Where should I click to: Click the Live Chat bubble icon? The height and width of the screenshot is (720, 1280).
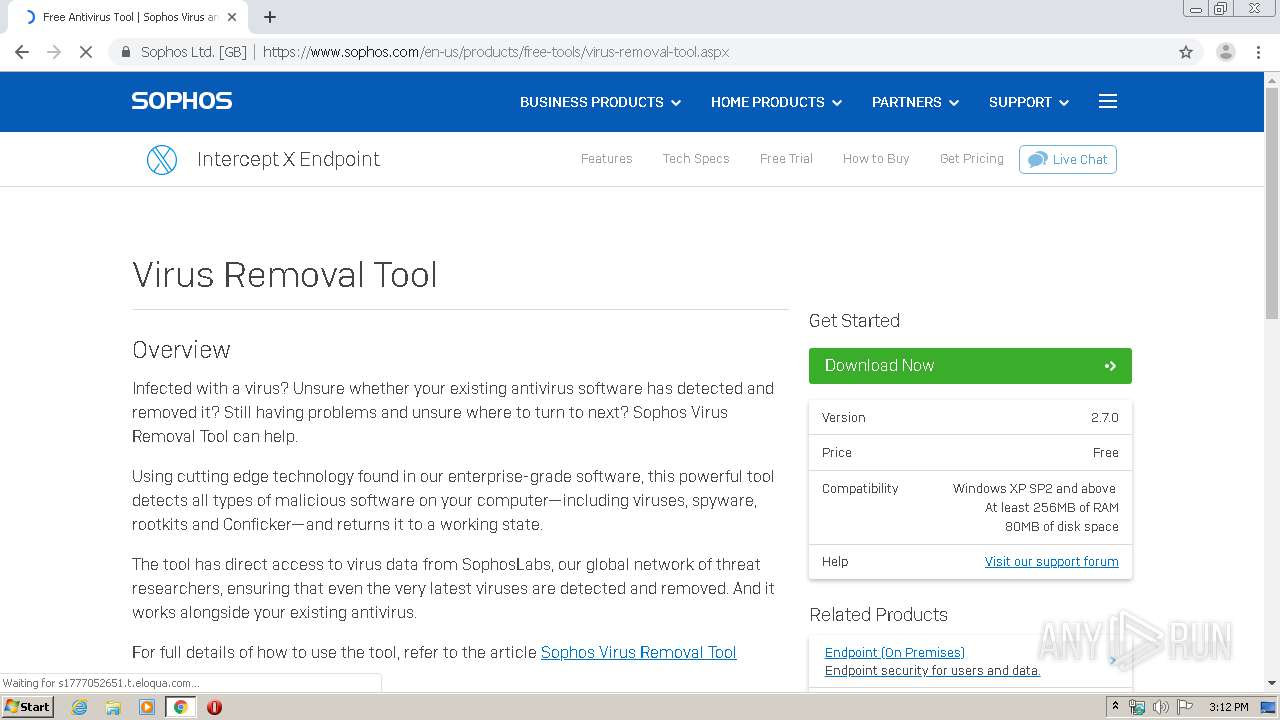pyautogui.click(x=1038, y=159)
